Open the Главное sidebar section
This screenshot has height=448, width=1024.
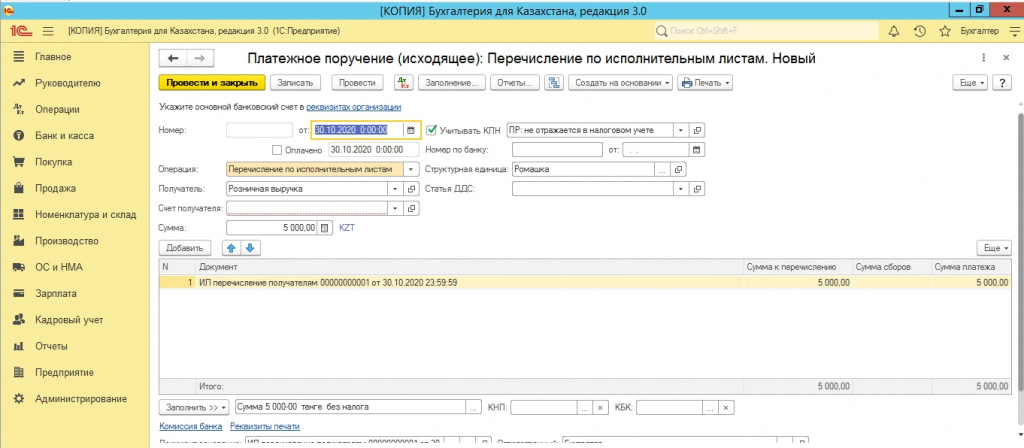tap(53, 57)
